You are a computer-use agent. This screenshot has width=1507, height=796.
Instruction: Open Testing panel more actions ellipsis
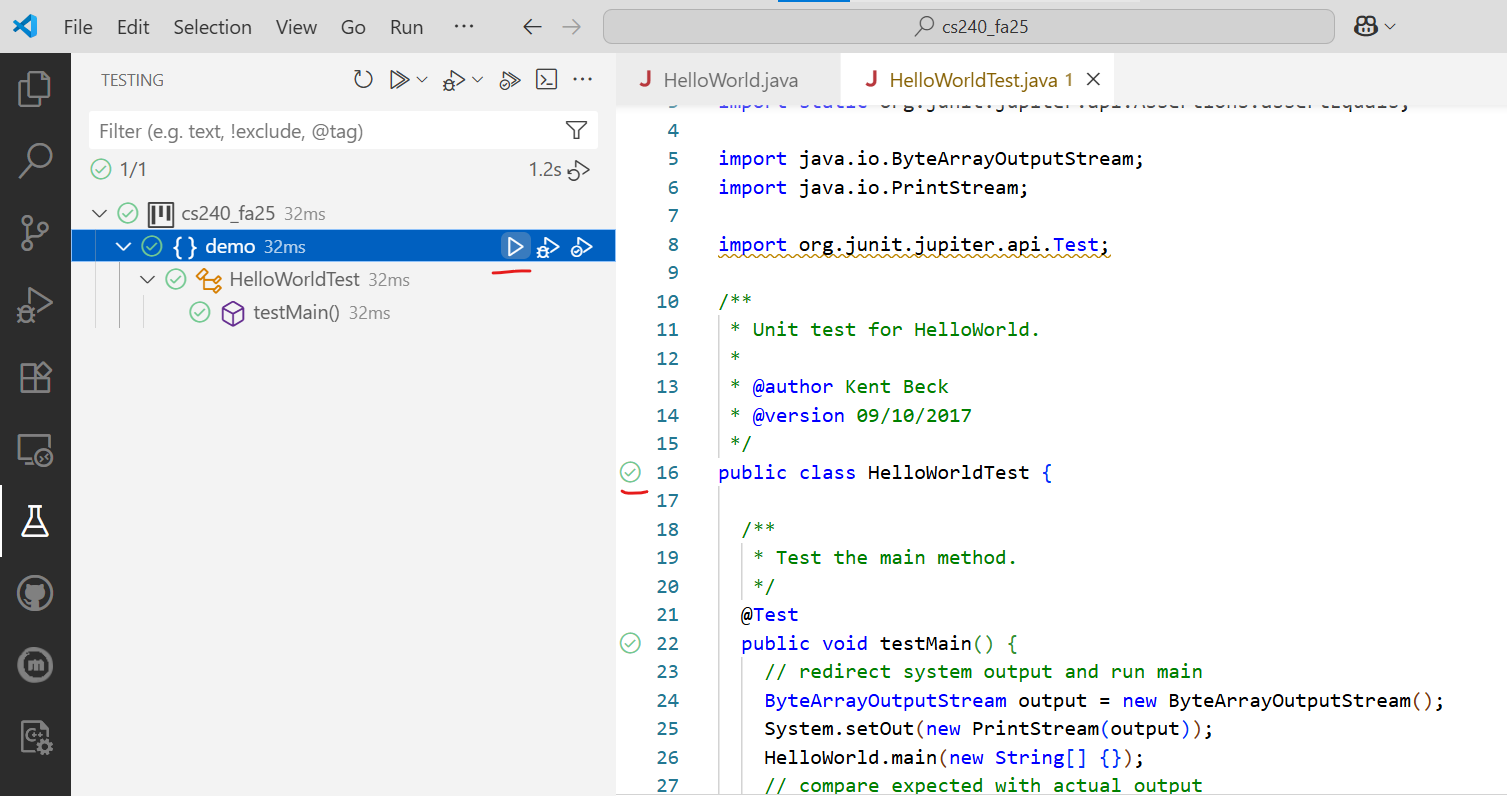click(583, 80)
